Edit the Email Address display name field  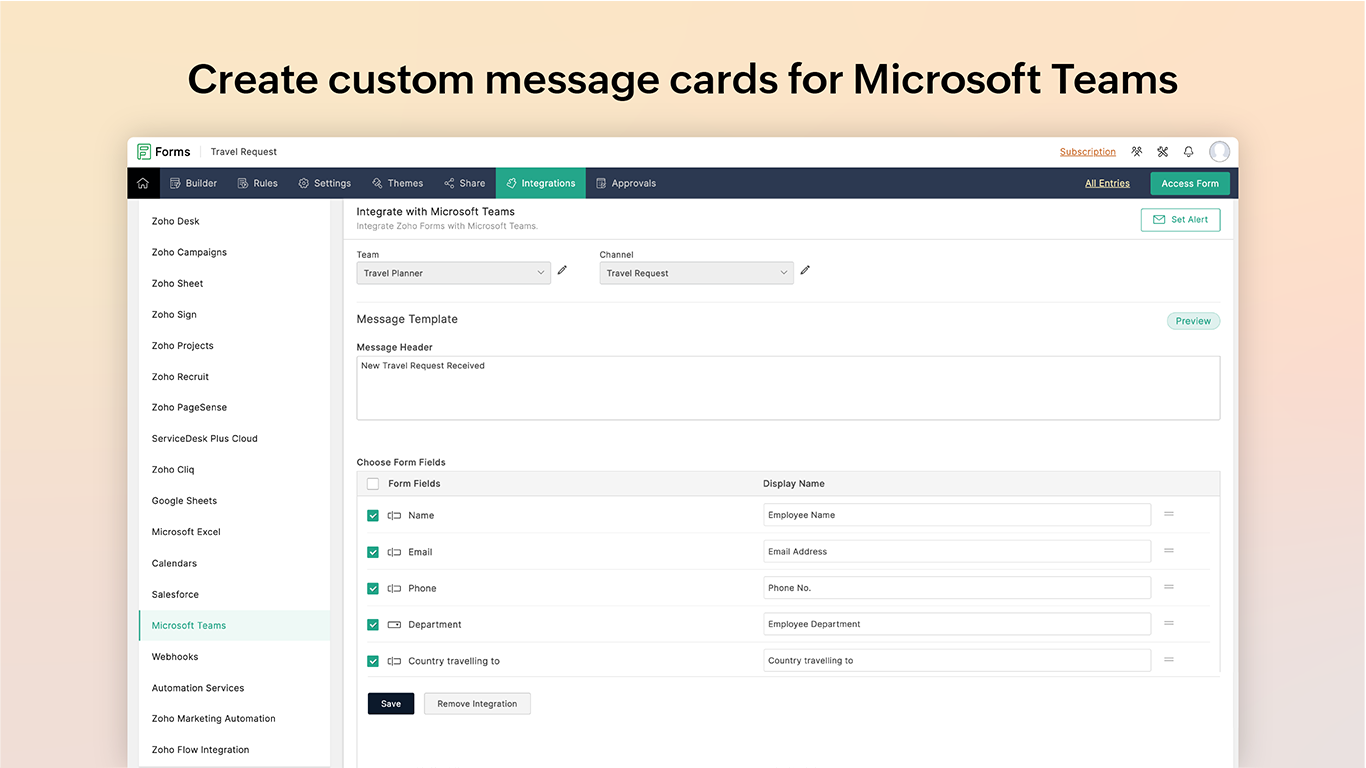click(x=957, y=551)
